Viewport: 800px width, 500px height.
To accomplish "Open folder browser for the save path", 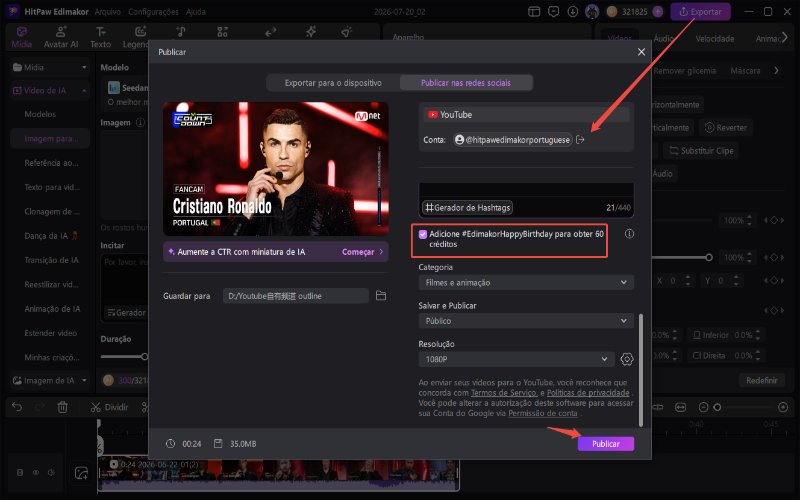I will [x=381, y=295].
